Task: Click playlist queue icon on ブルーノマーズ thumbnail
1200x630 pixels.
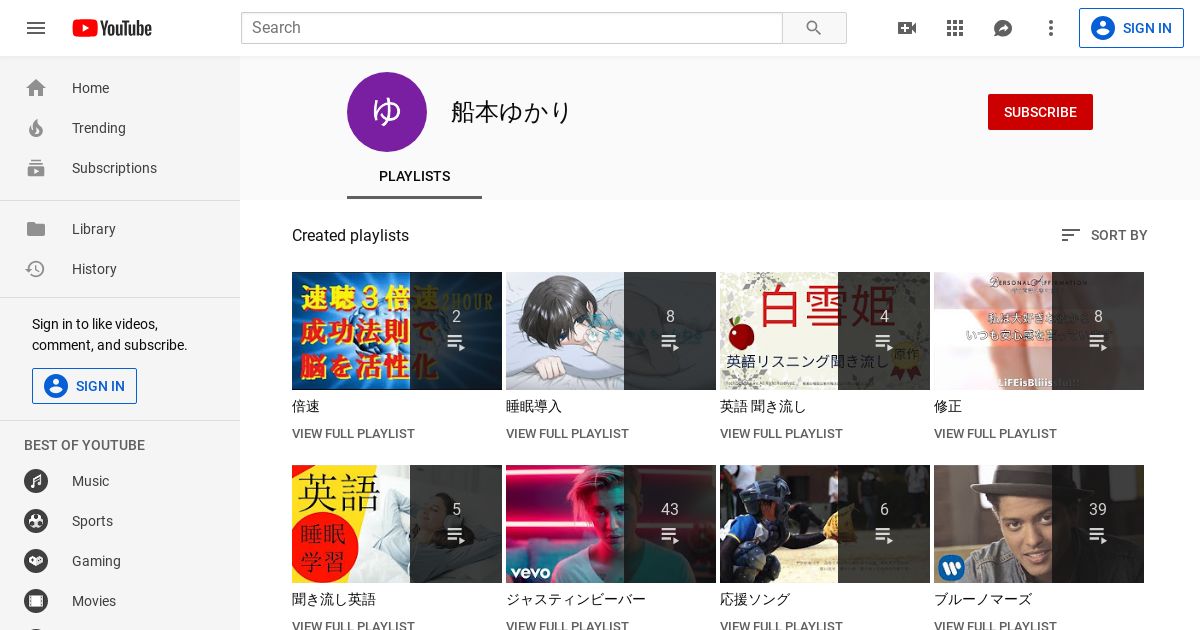Action: [1098, 536]
